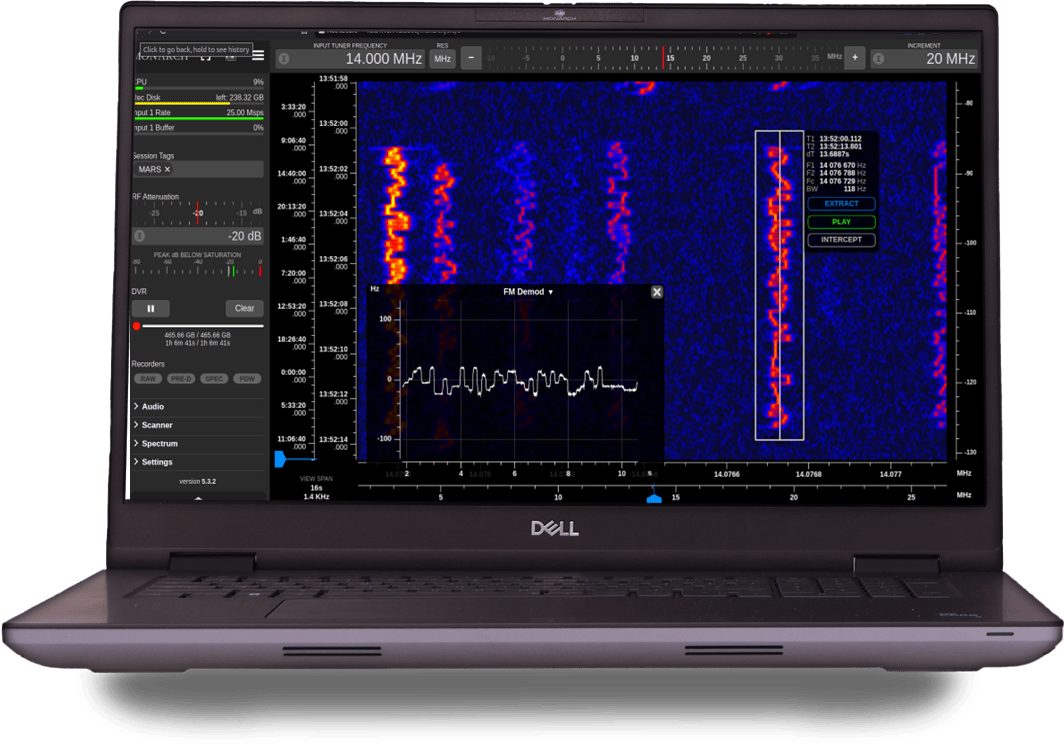Toggle the PDW recorder
The image size is (1064, 744).
click(246, 379)
